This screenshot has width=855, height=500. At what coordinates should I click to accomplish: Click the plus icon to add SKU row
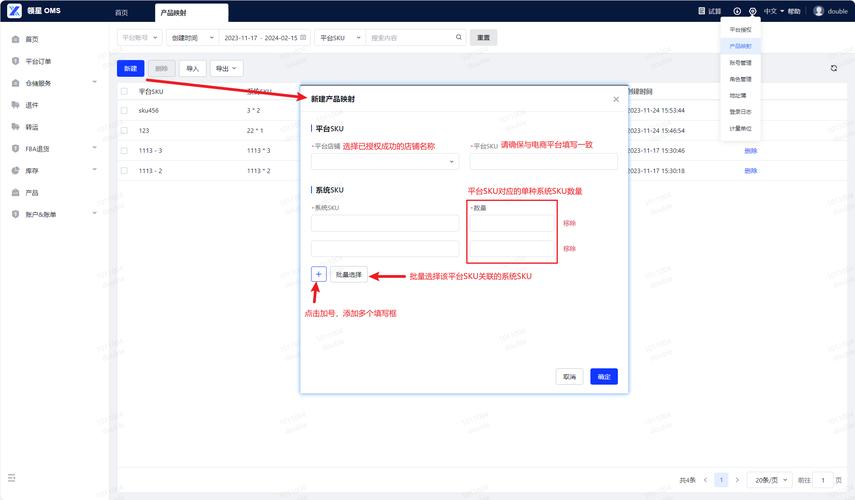(318, 274)
